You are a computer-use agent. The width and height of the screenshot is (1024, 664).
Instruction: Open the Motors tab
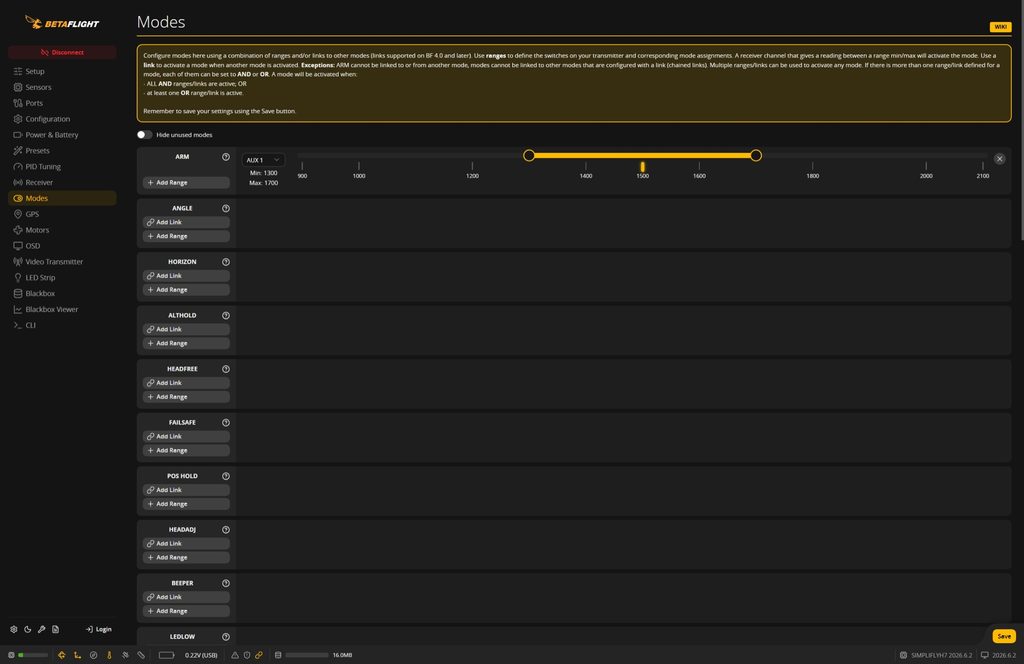pyautogui.click(x=62, y=230)
